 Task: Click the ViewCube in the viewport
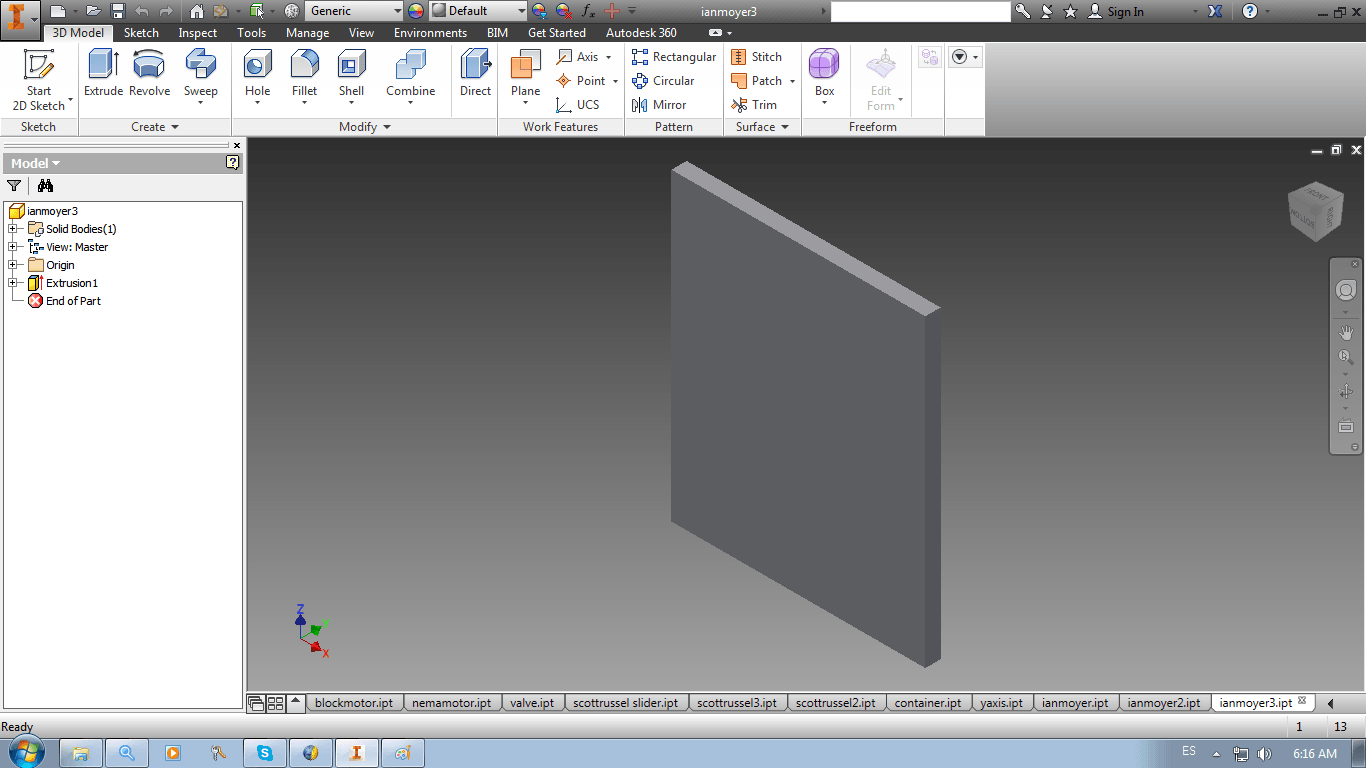tap(1315, 211)
